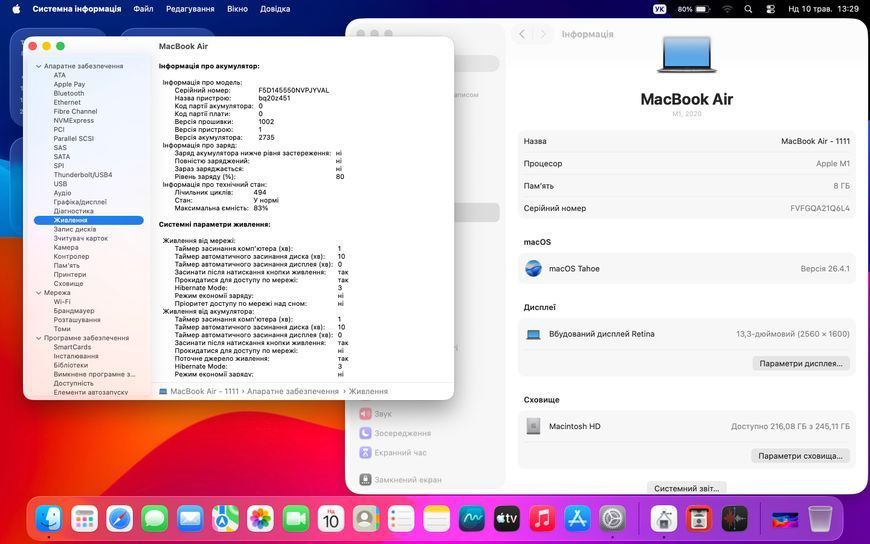Open Екранний час in Settings sidebar
Screen dimensions: 870x544
coord(393,452)
